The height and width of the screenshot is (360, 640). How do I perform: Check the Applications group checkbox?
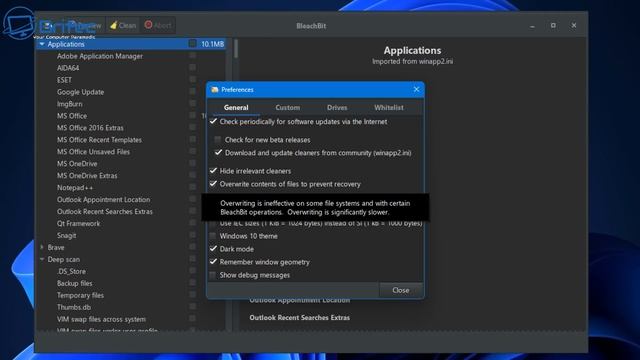coord(193,44)
